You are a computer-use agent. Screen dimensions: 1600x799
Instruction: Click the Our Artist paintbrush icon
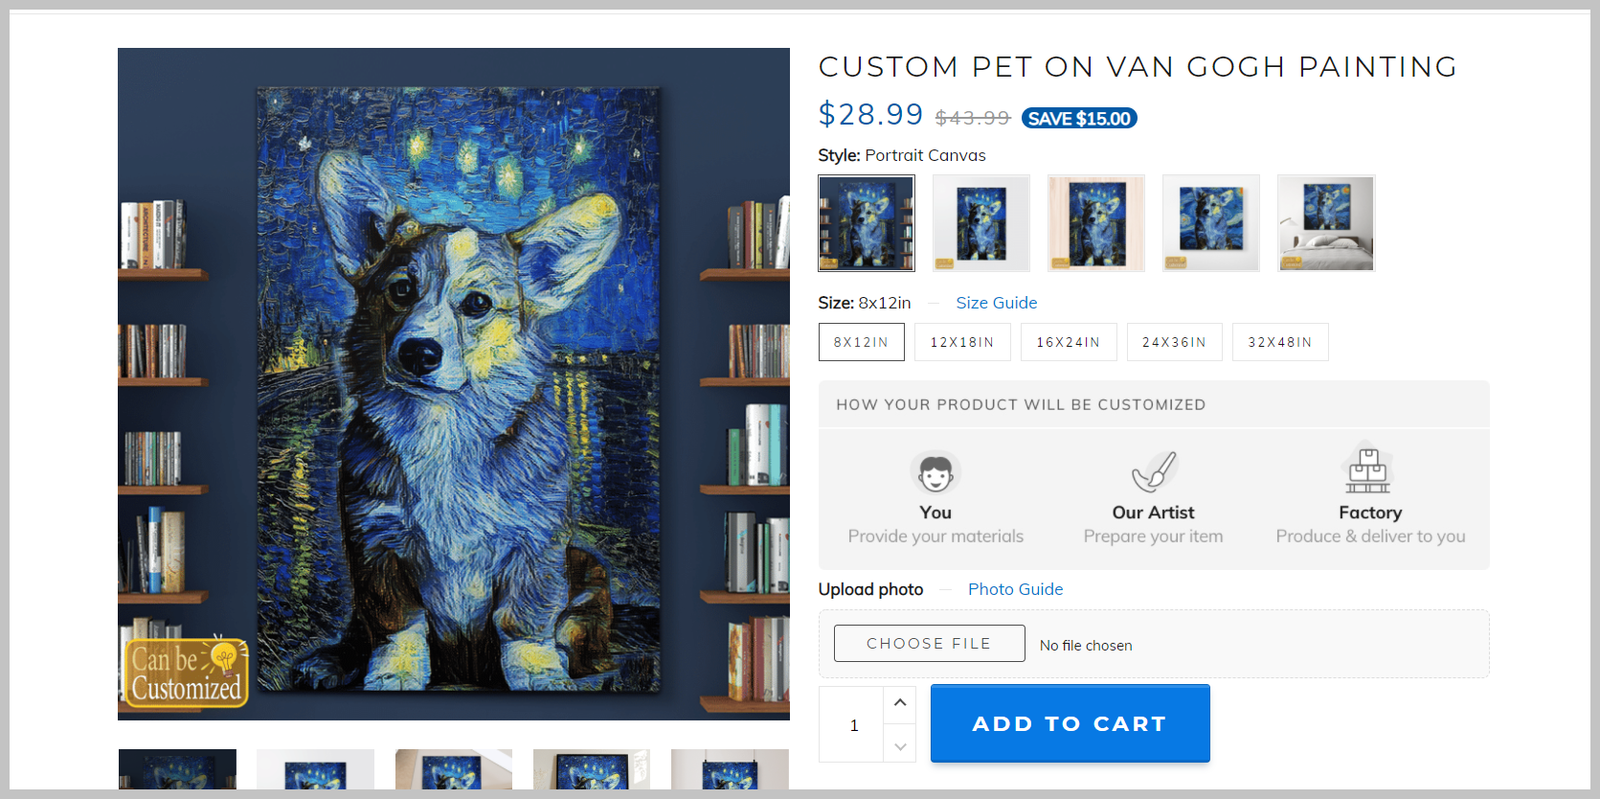1153,471
